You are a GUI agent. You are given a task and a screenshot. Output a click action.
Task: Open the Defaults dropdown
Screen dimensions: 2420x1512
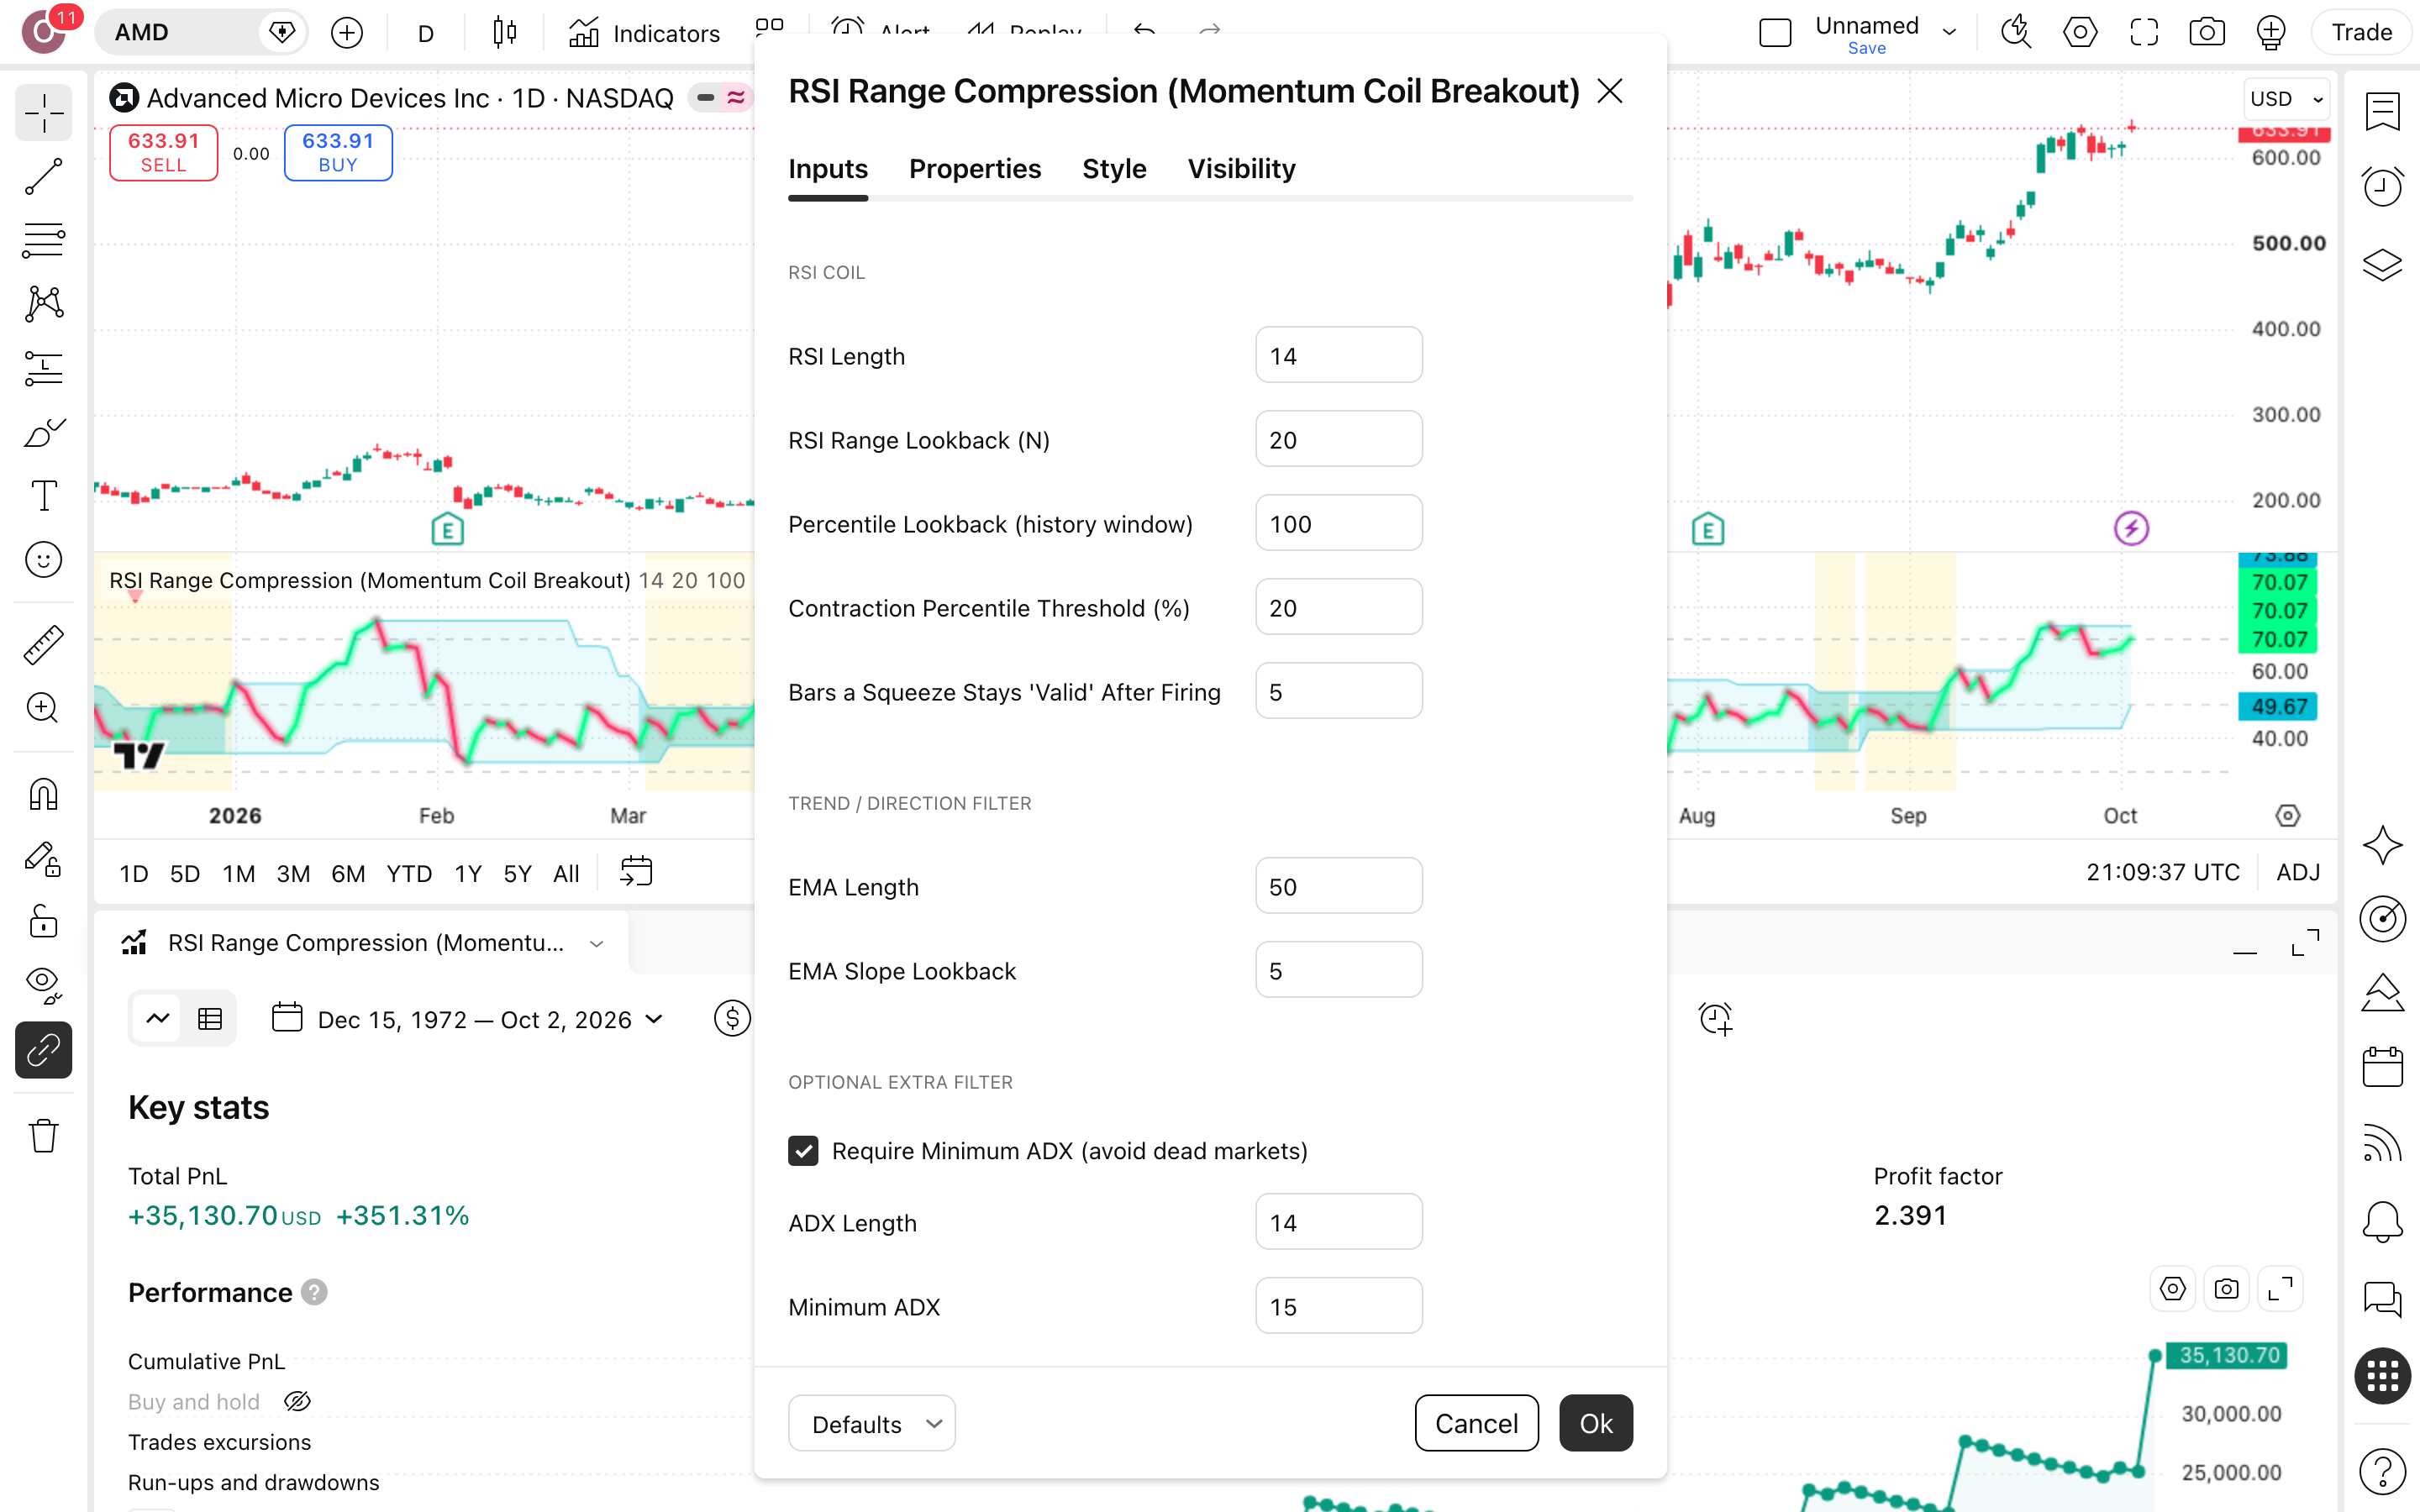(x=872, y=1423)
